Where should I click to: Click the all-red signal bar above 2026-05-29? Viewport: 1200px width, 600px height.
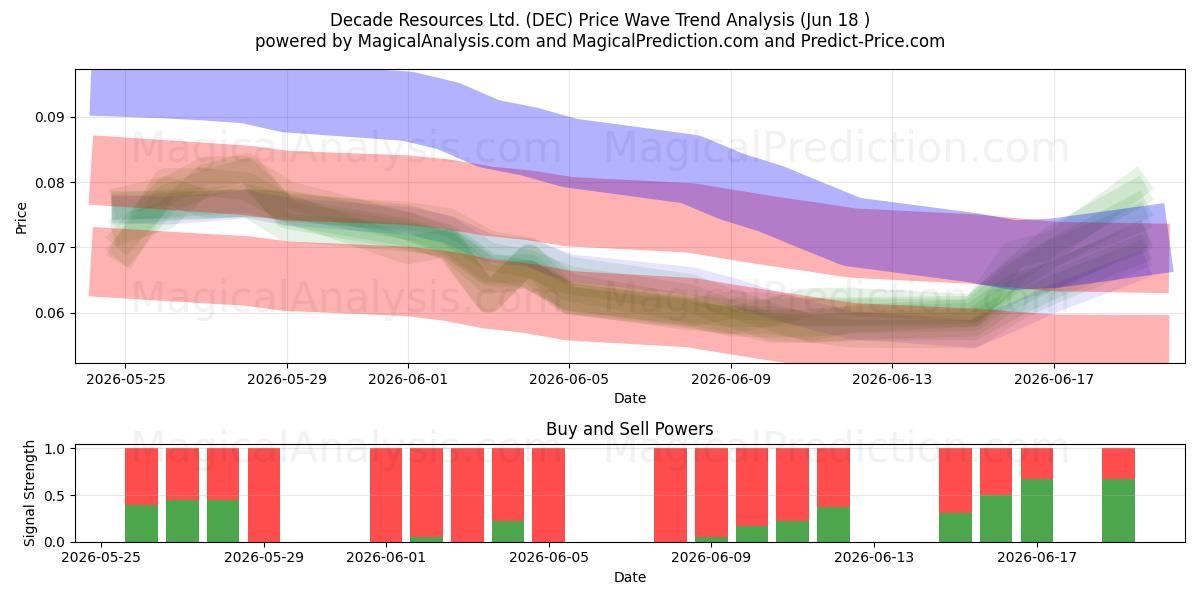tap(264, 495)
